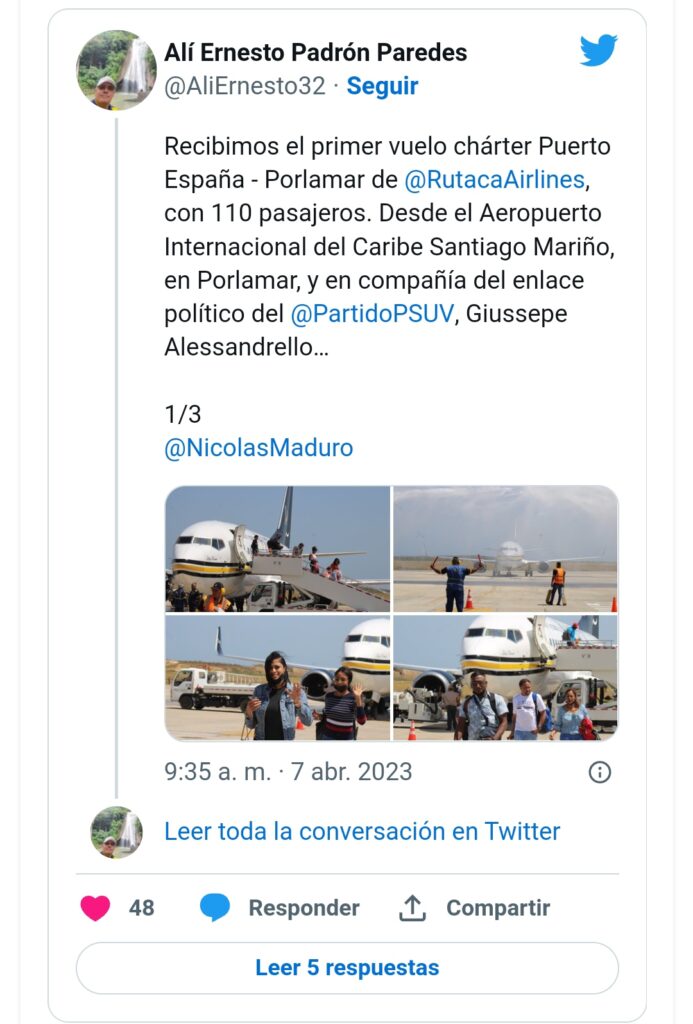693x1024 pixels.
Task: Open photo of ground crew marshalling plane
Action: click(x=505, y=549)
